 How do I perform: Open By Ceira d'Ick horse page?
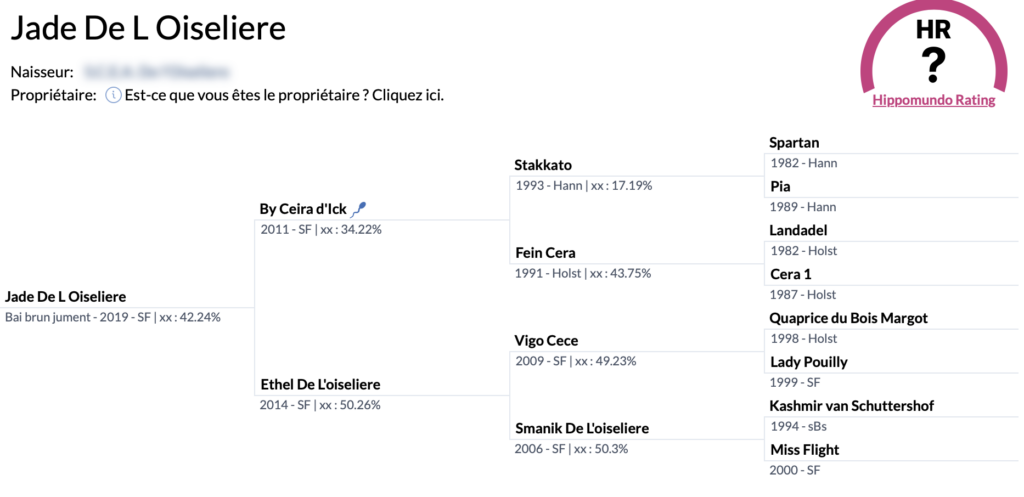(x=303, y=210)
